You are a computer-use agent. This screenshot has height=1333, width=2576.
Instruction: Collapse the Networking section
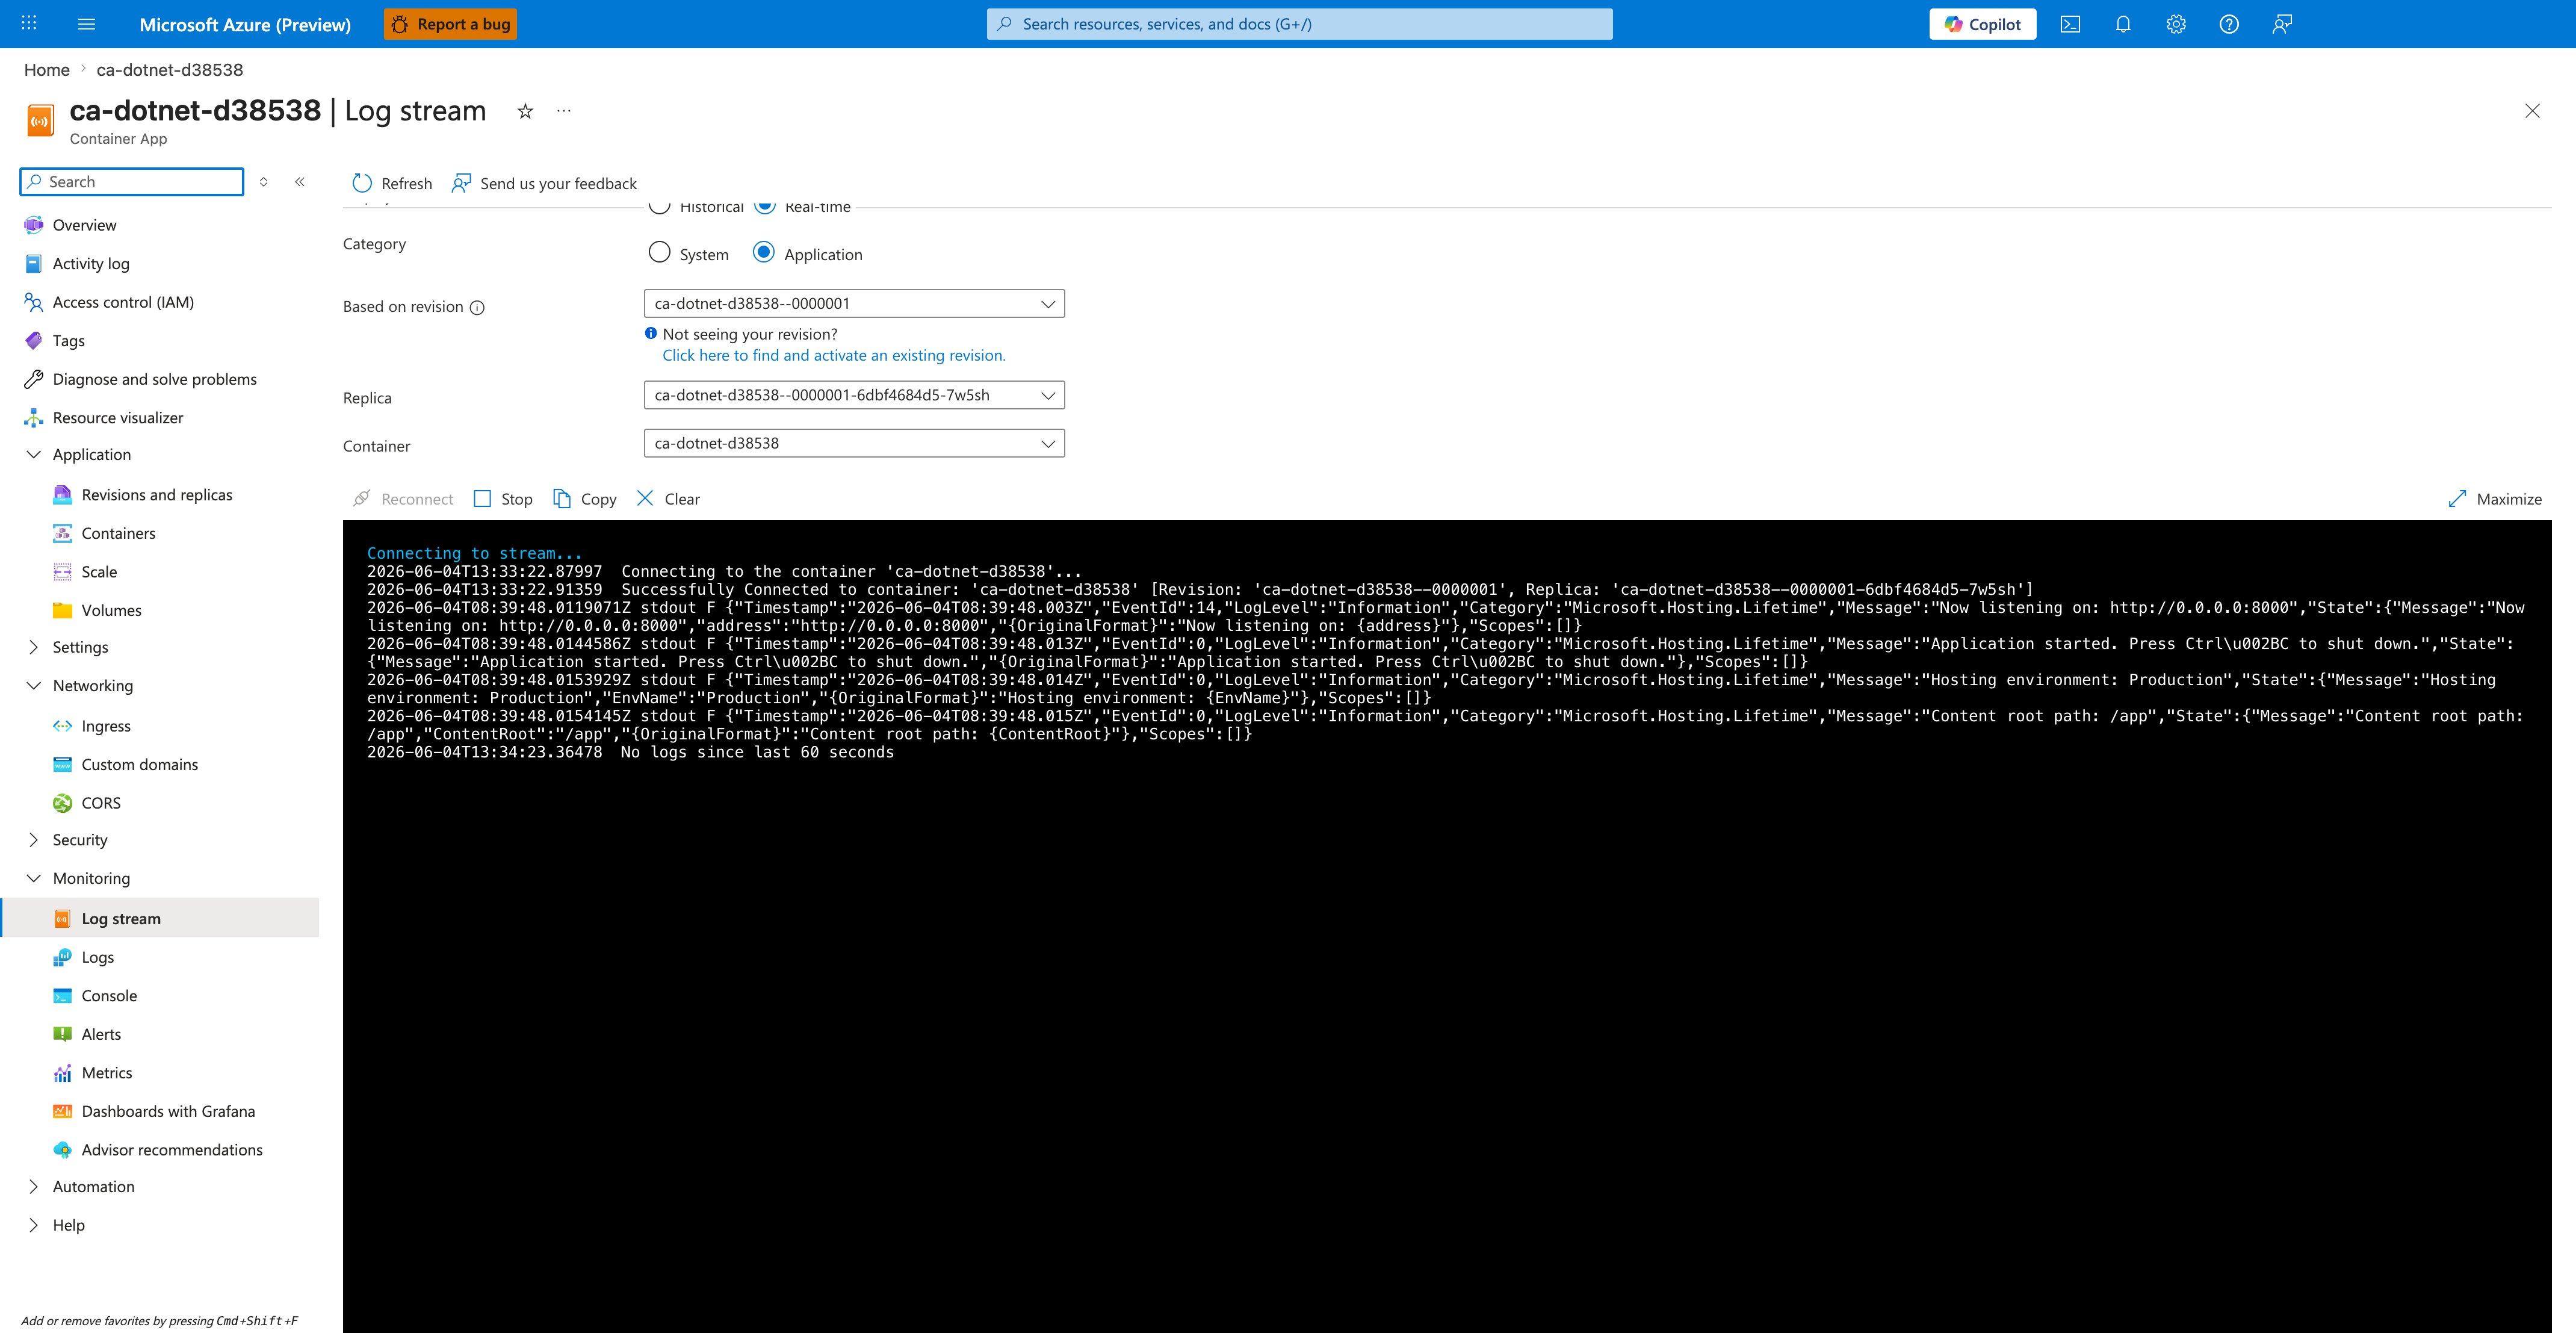(33, 685)
